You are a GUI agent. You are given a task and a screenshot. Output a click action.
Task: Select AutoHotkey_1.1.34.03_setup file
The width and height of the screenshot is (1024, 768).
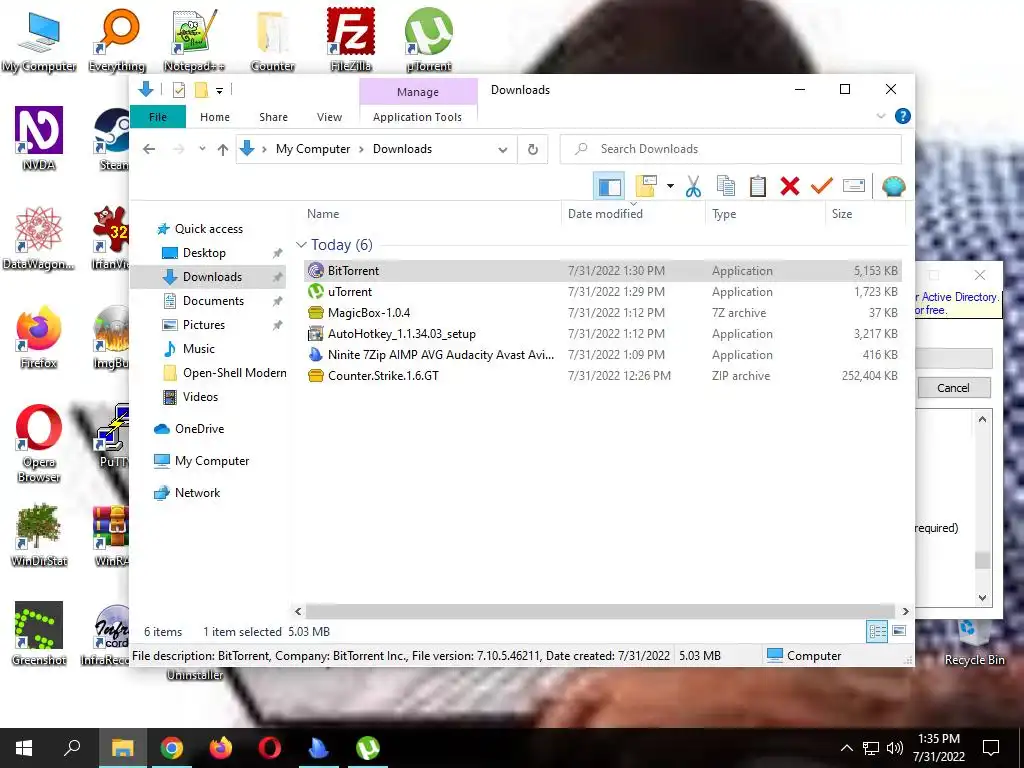602,334
